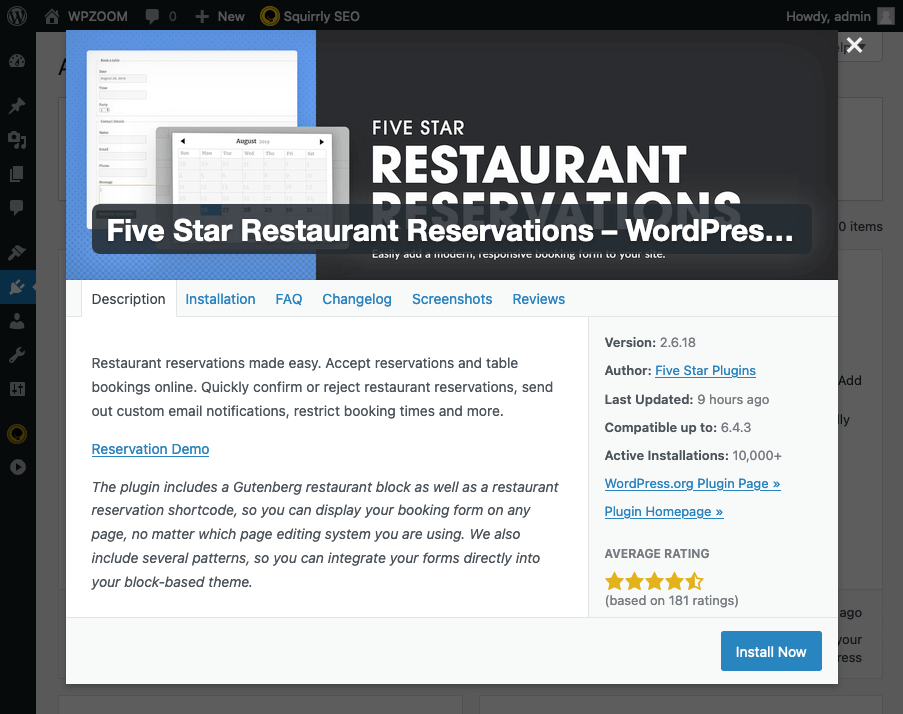This screenshot has height=714, width=903.
Task: Open the Five Star Plugins author link
Action: coord(705,371)
